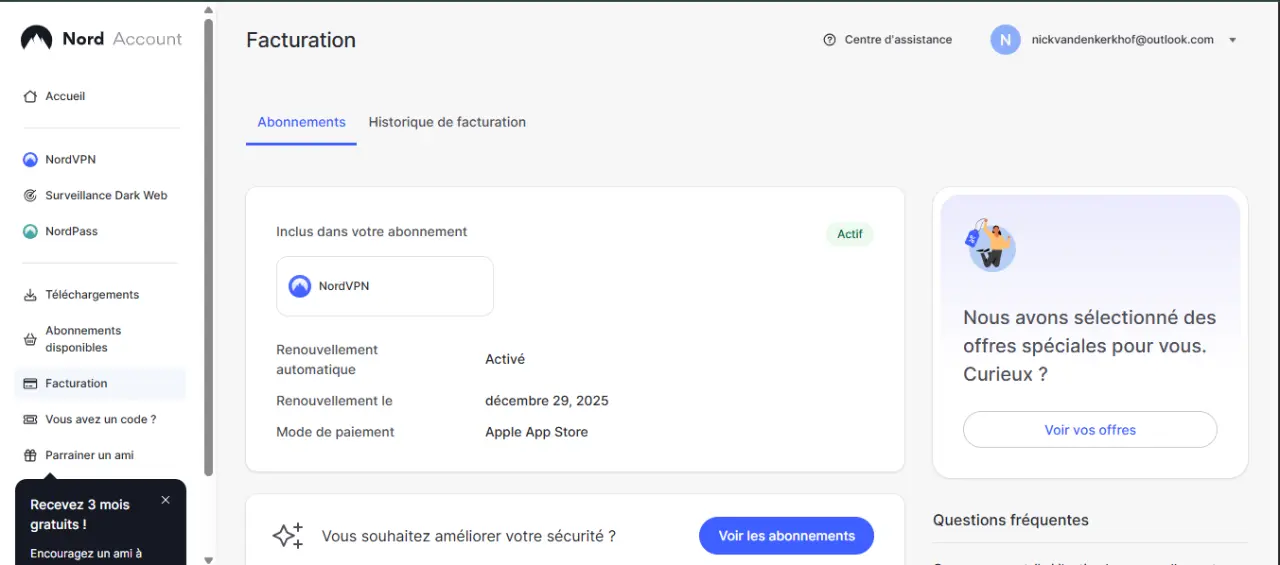Image resolution: width=1280 pixels, height=565 pixels.
Task: Click the Nord Account mountain logo
Action: pos(36,38)
